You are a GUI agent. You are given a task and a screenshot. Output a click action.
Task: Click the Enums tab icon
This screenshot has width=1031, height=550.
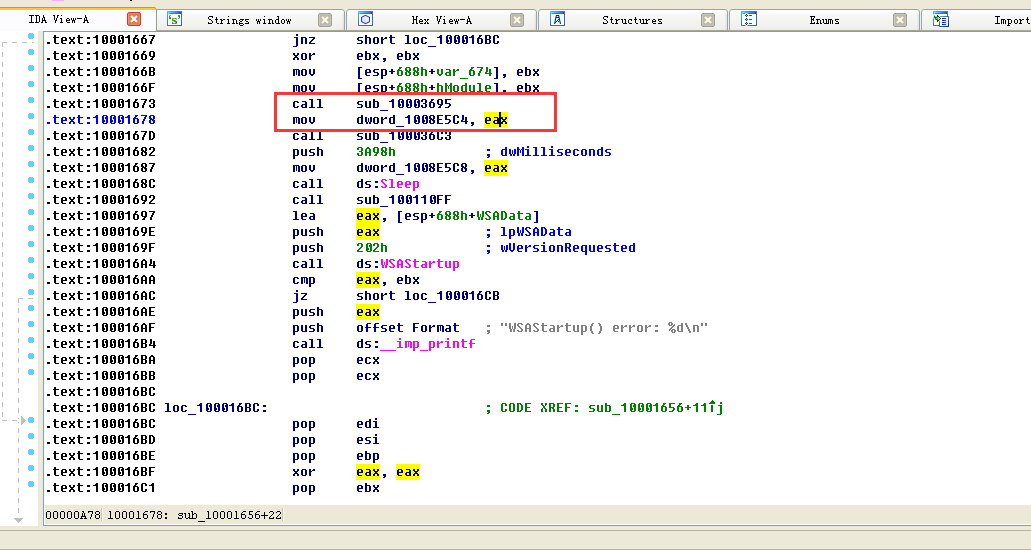point(748,20)
